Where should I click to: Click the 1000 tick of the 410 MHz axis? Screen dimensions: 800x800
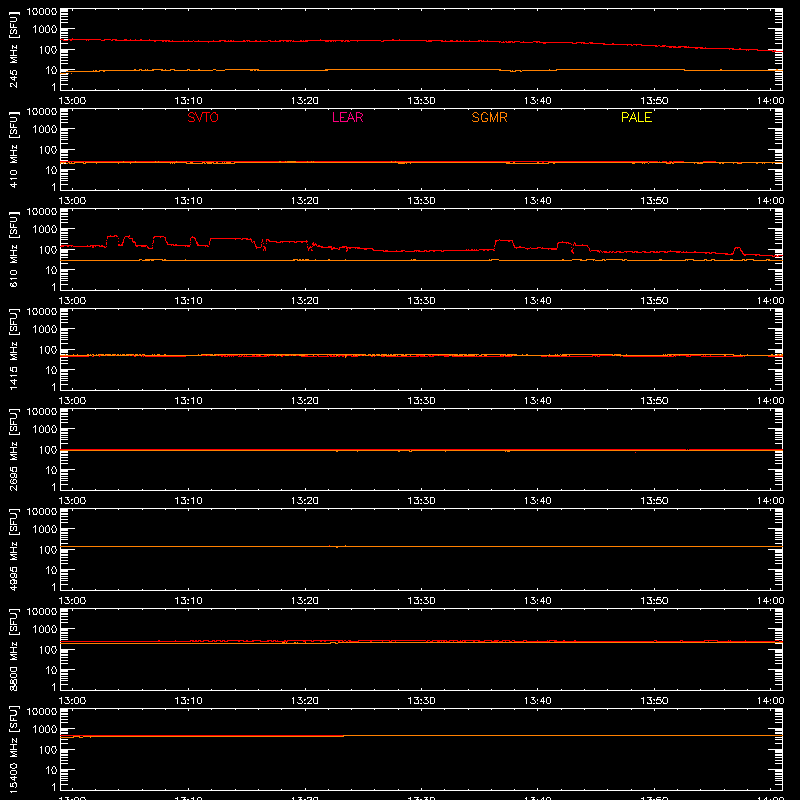click(45, 130)
